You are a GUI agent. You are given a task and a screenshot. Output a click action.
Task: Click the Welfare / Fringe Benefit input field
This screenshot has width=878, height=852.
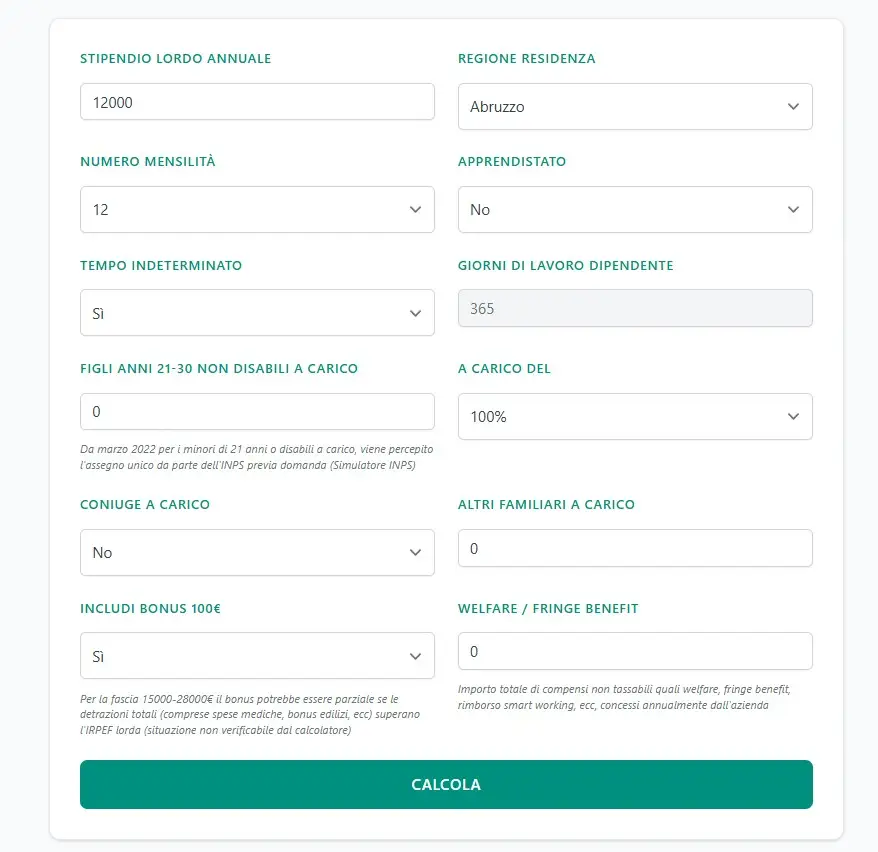(x=634, y=651)
